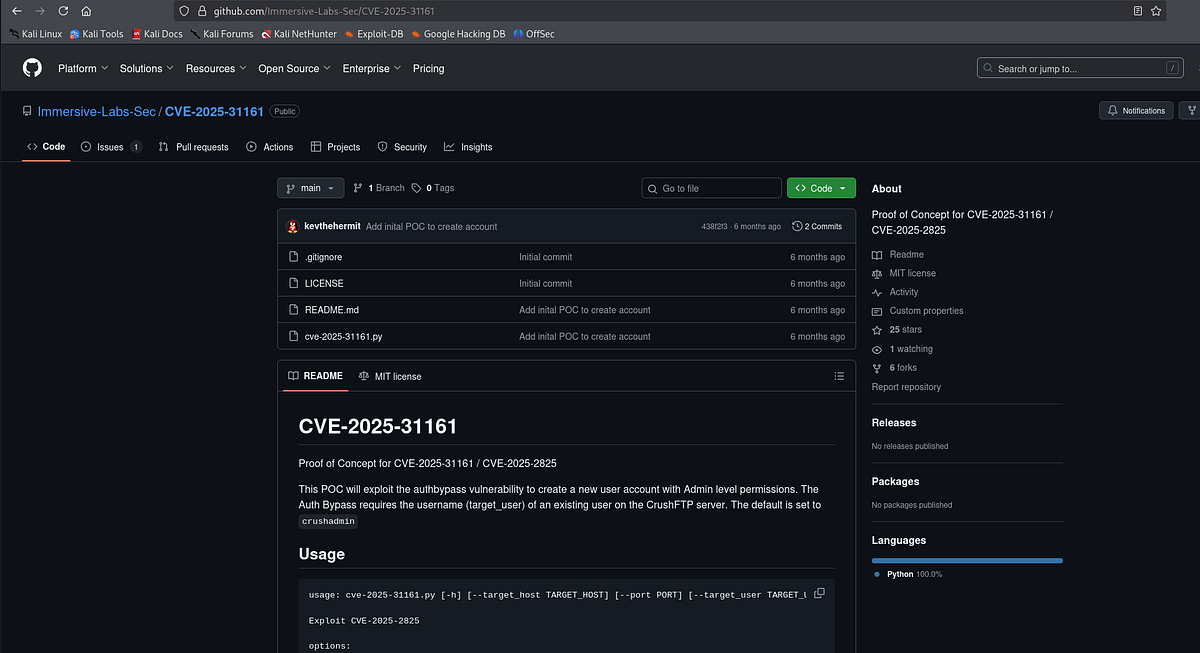Screen dimensions: 1200x653
Task: Open the cve-2025-31161.py file
Action: [343, 336]
